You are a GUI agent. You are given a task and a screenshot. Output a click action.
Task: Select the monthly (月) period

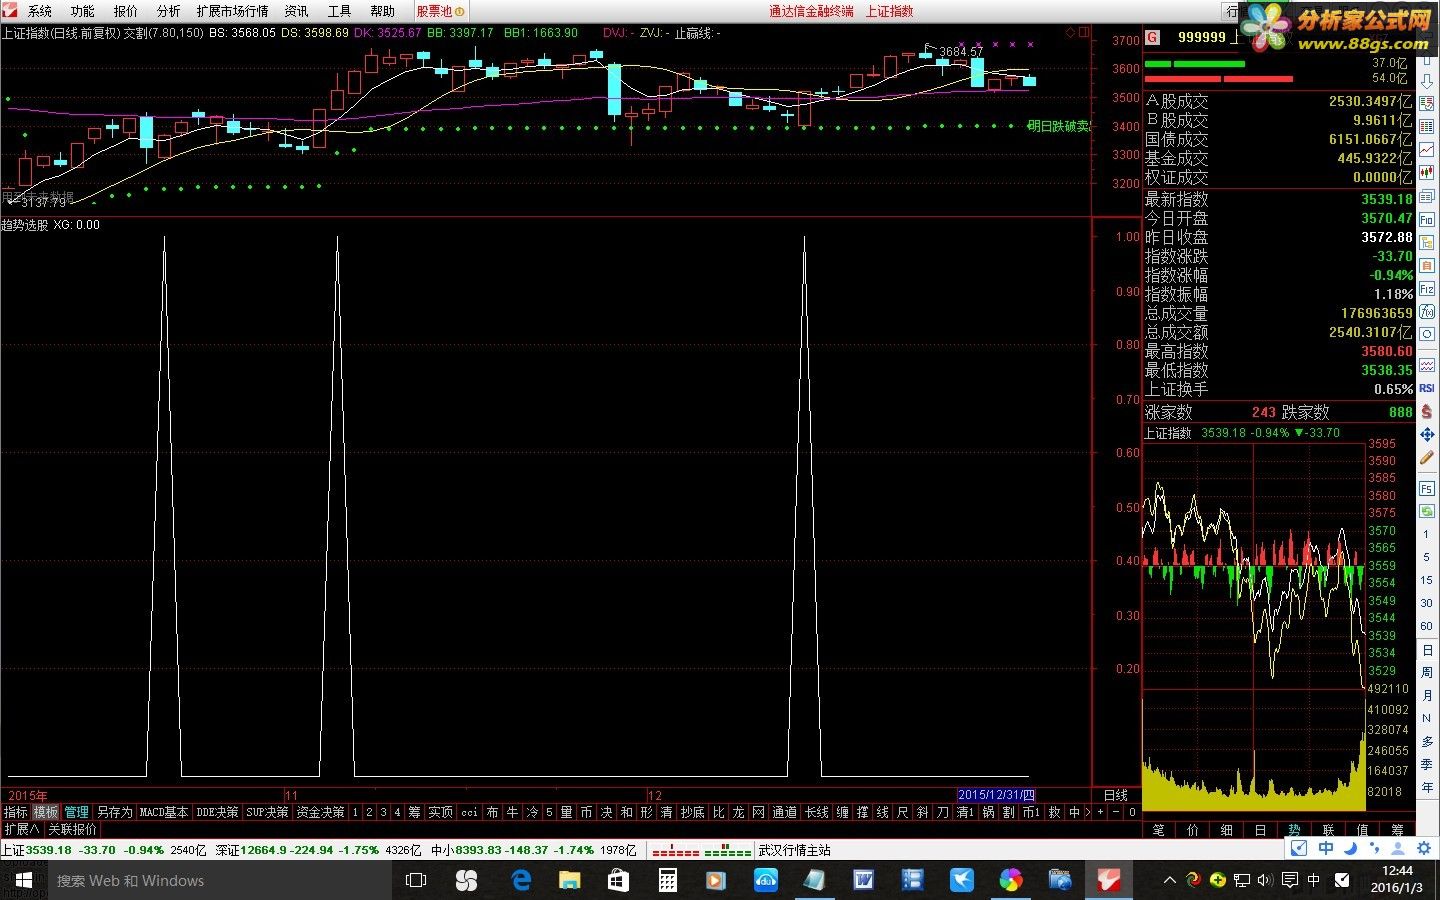pos(1427,696)
